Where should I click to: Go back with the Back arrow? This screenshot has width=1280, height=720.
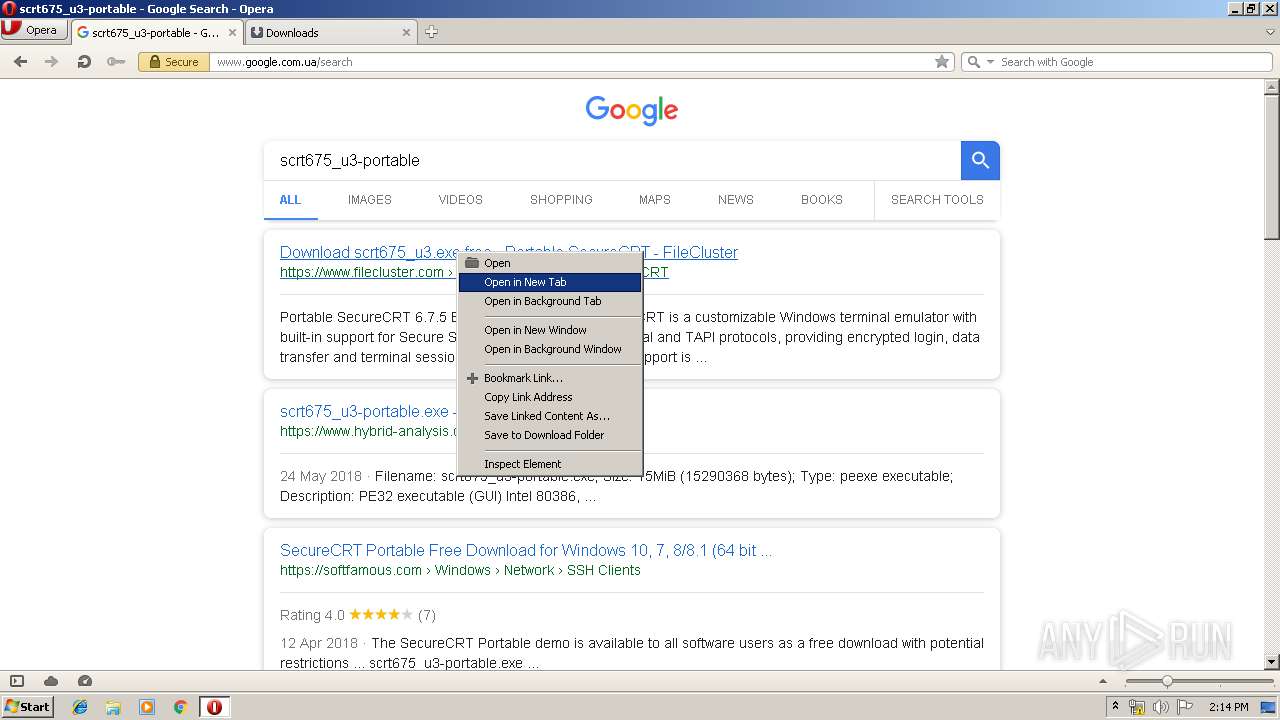pos(20,62)
